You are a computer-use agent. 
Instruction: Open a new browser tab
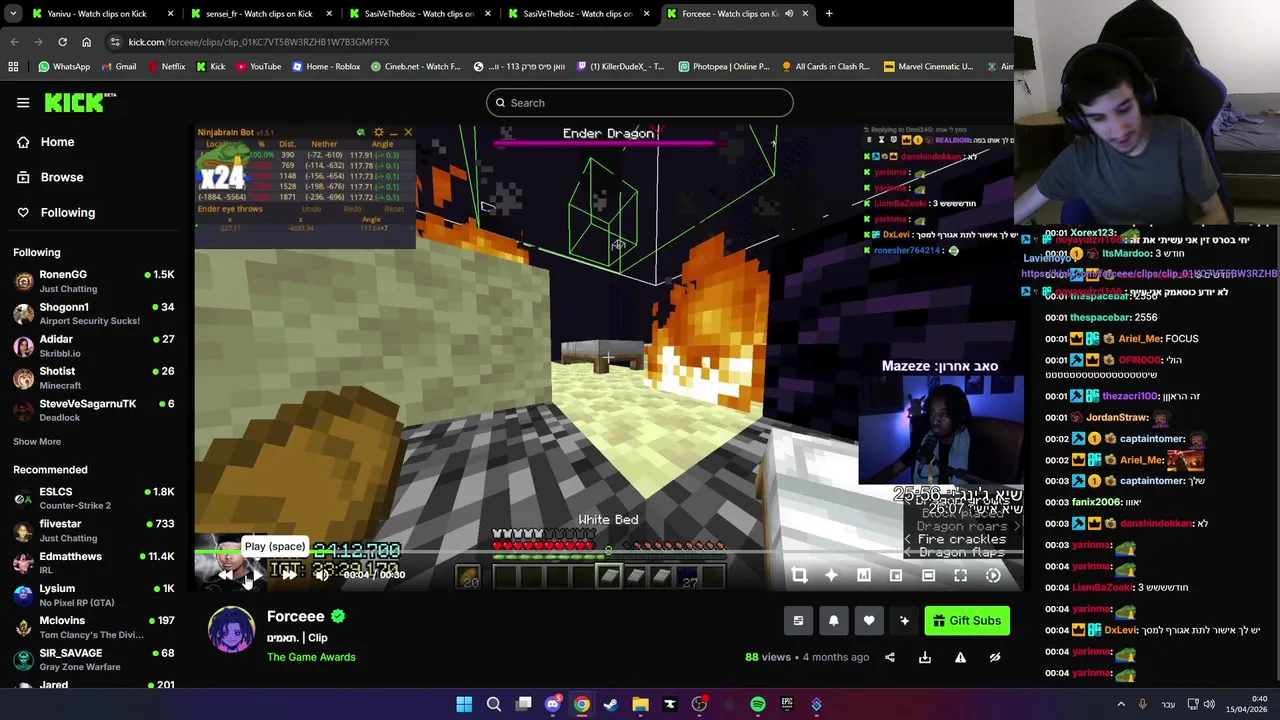point(829,14)
